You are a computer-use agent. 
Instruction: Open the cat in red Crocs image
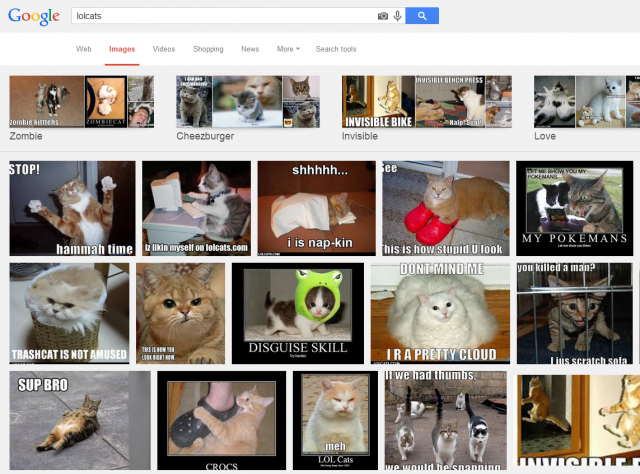(x=446, y=208)
